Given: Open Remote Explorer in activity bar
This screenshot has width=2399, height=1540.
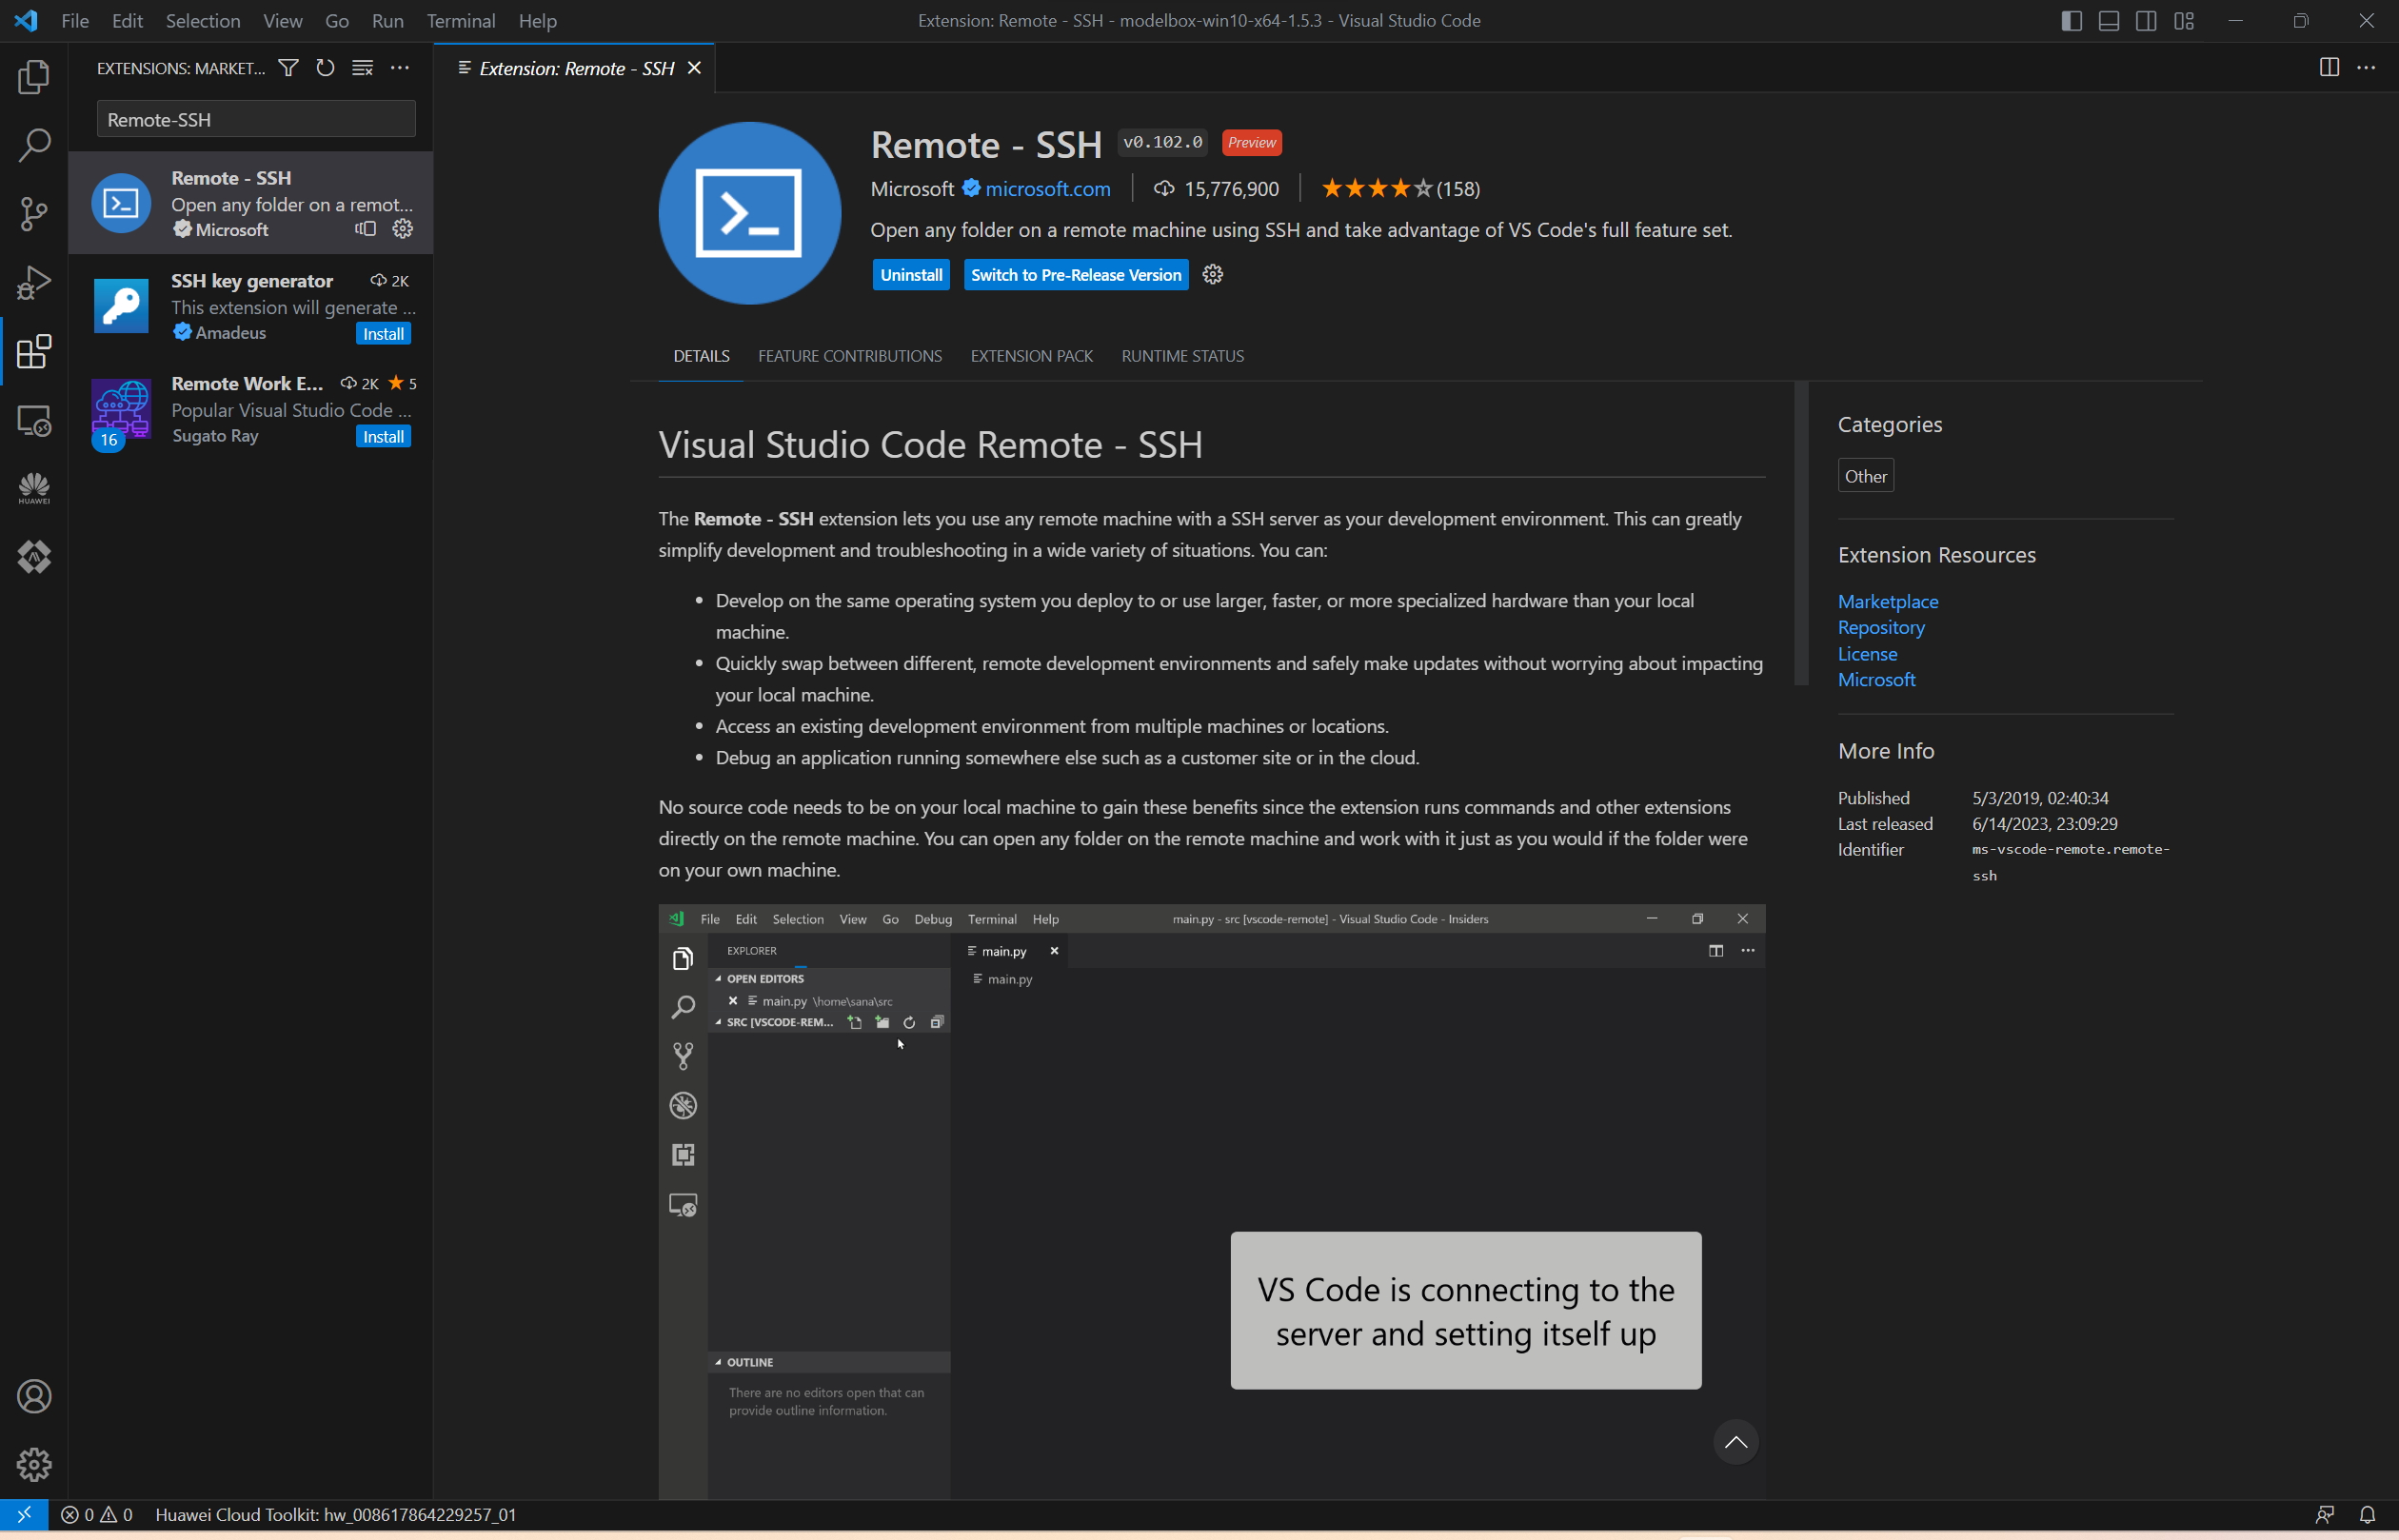Looking at the screenshot, I should pyautogui.click(x=34, y=420).
